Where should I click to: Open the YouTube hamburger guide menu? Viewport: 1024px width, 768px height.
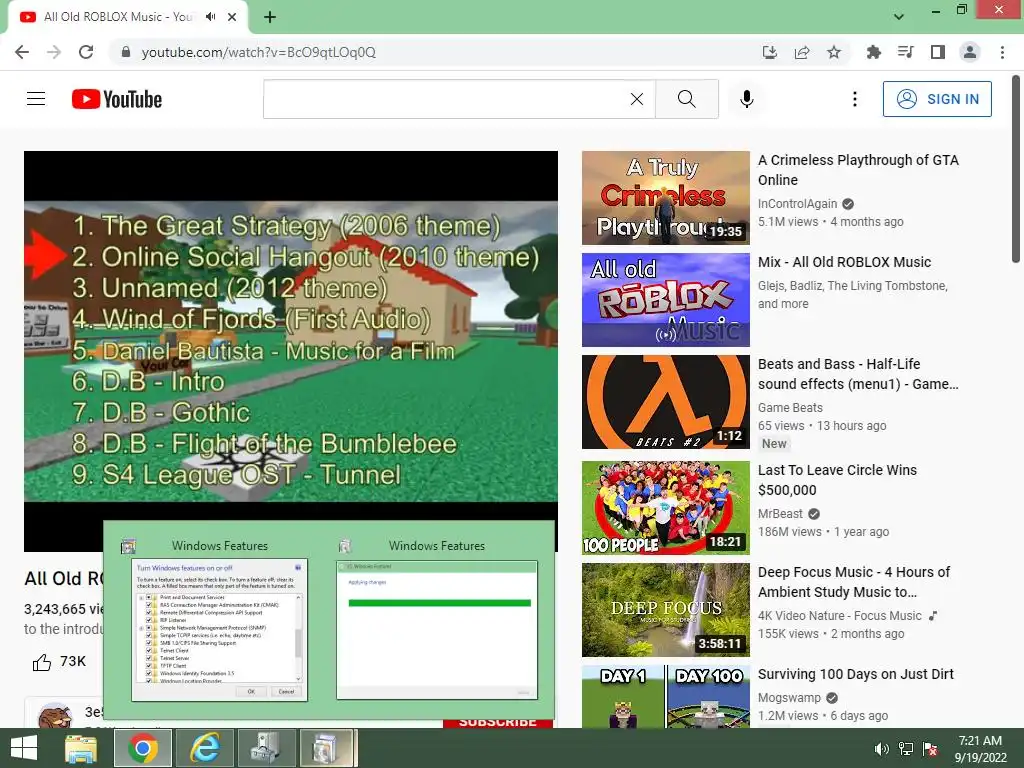tap(36, 99)
